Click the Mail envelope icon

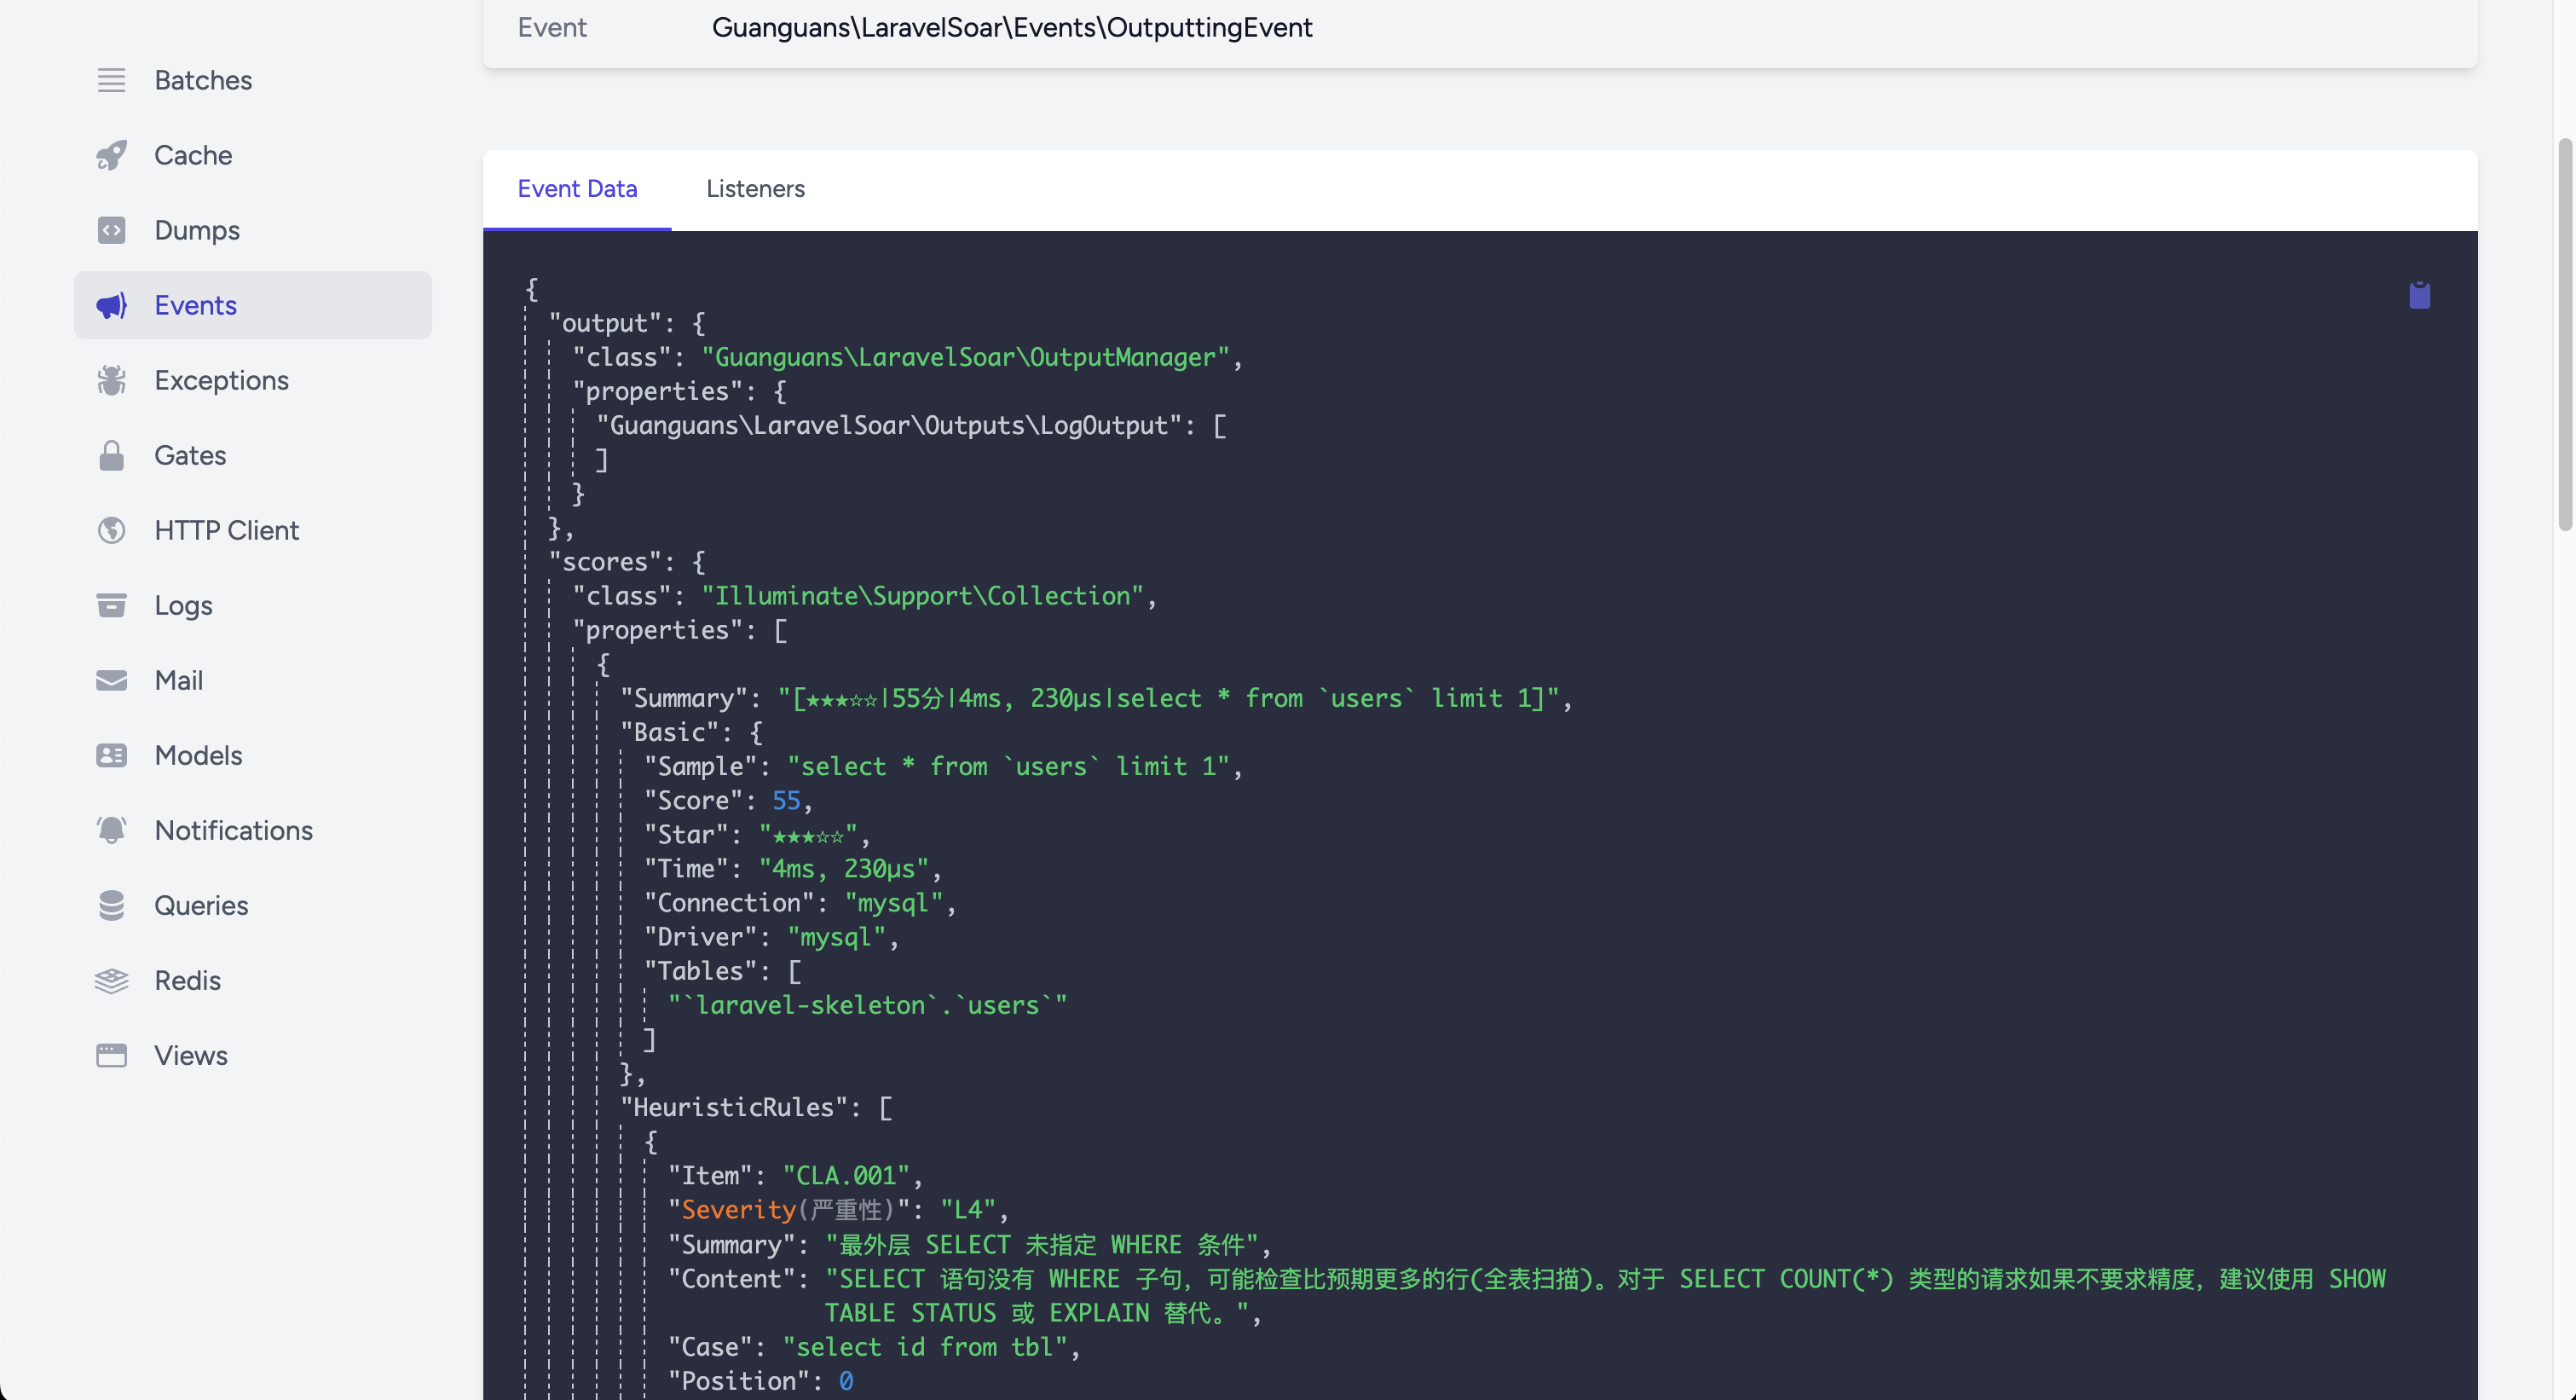(x=111, y=680)
